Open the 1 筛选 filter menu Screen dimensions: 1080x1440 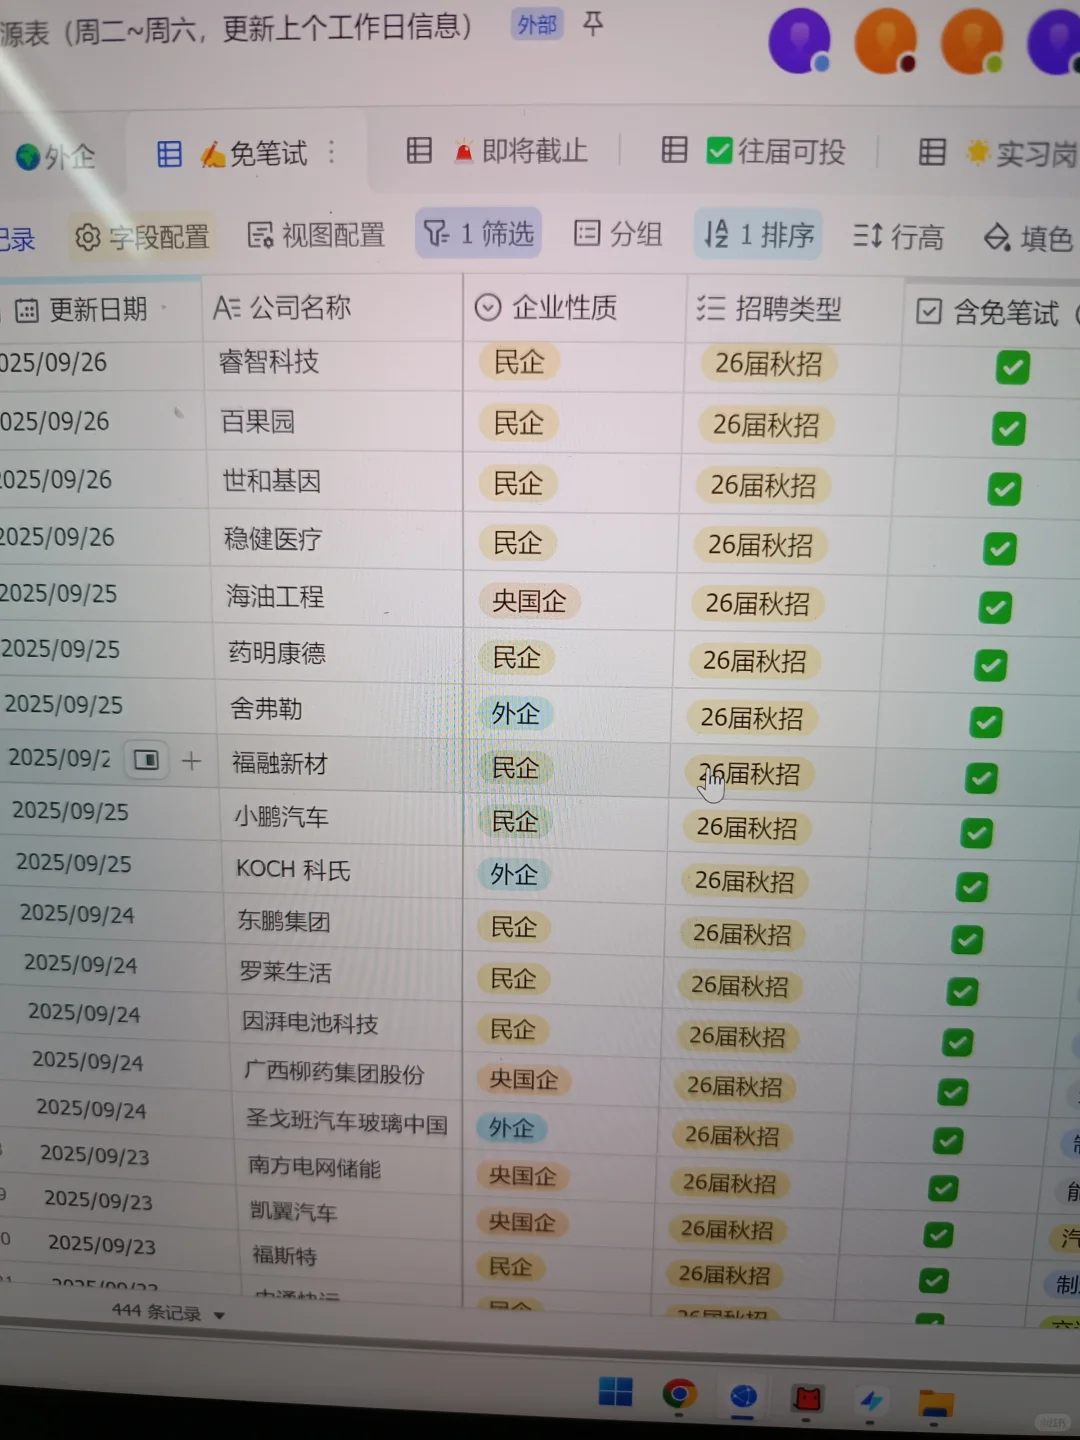pyautogui.click(x=478, y=234)
